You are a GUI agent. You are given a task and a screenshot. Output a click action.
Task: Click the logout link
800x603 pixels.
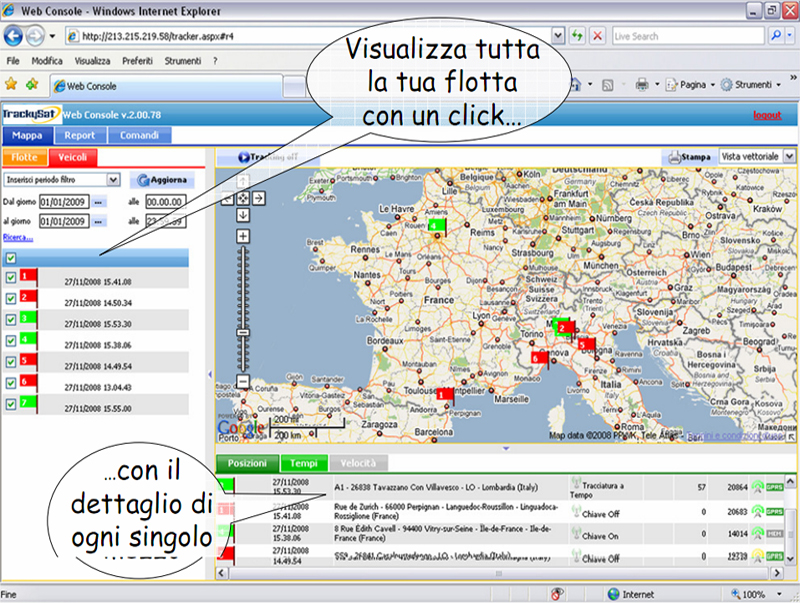[x=767, y=115]
